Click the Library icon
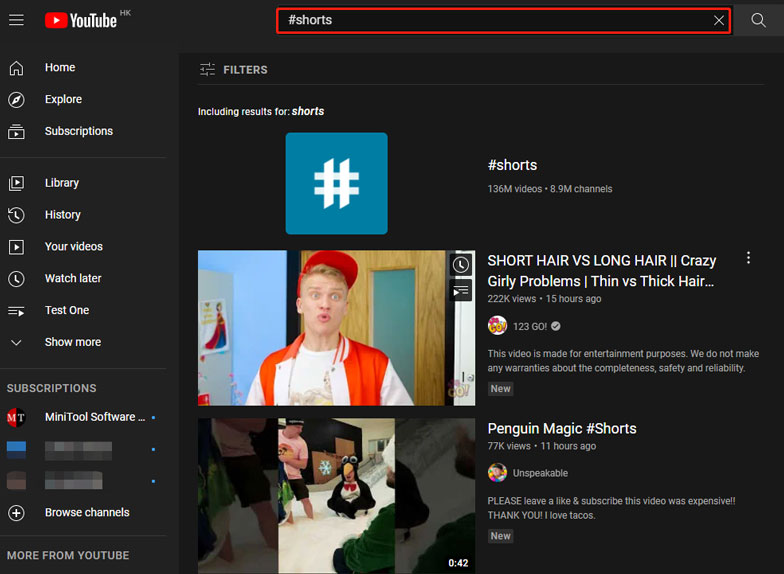Viewport: 784px width, 574px height. click(x=16, y=183)
